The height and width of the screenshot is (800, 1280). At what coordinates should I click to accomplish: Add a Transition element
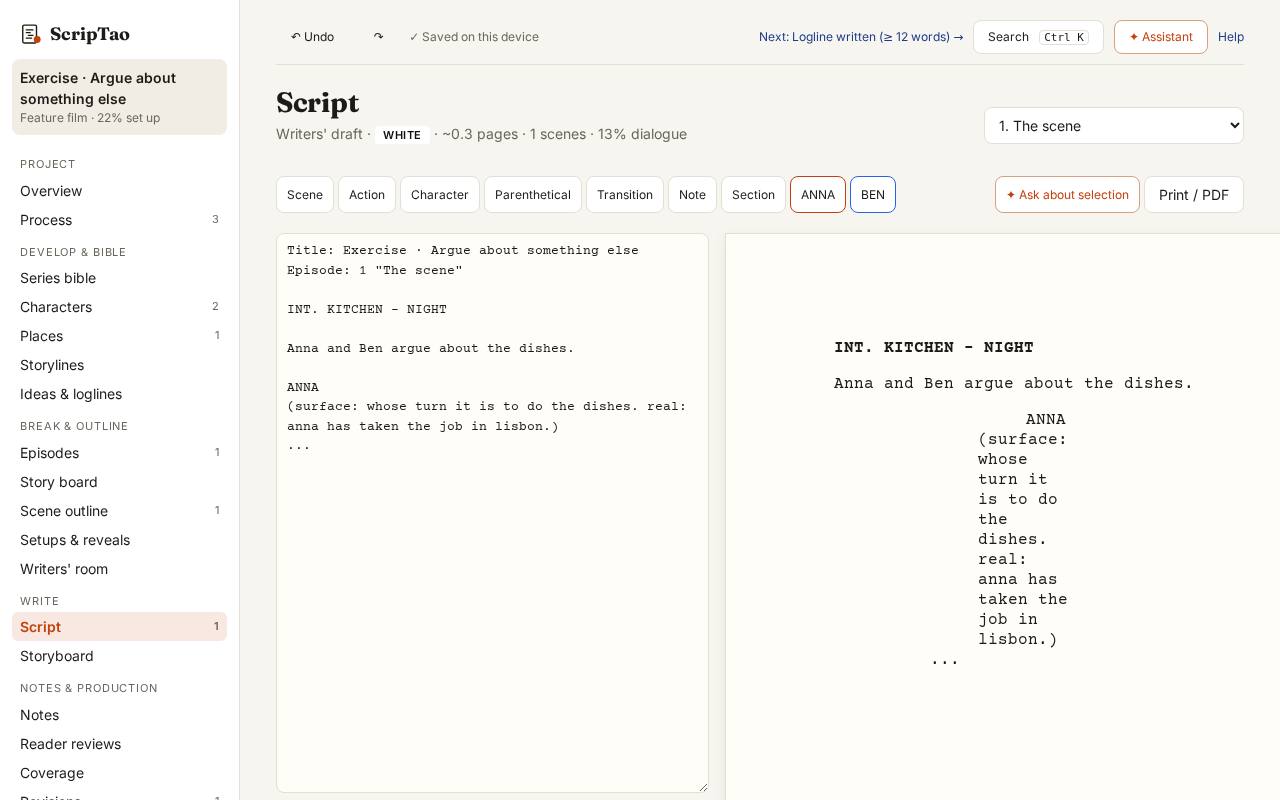click(625, 195)
